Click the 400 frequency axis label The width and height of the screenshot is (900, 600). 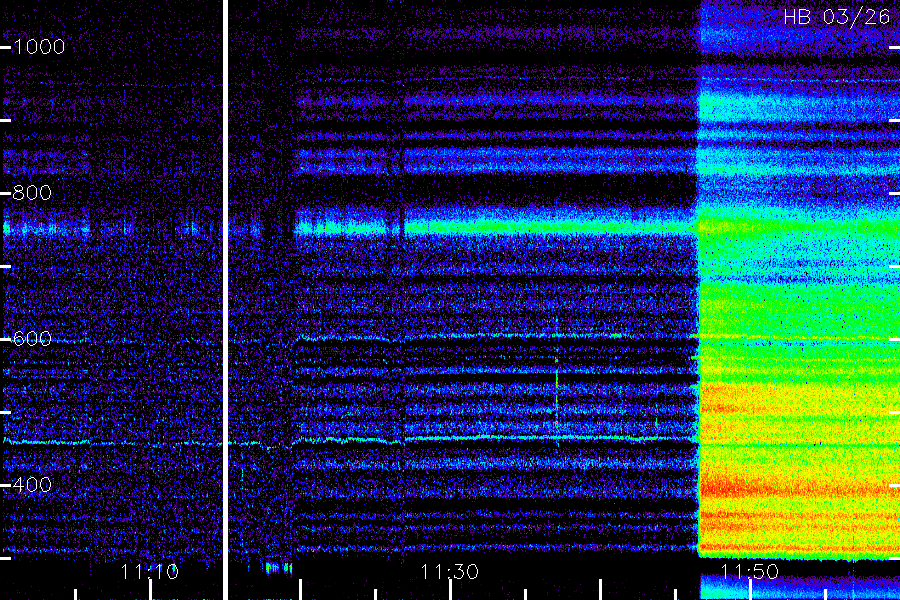click(x=32, y=484)
